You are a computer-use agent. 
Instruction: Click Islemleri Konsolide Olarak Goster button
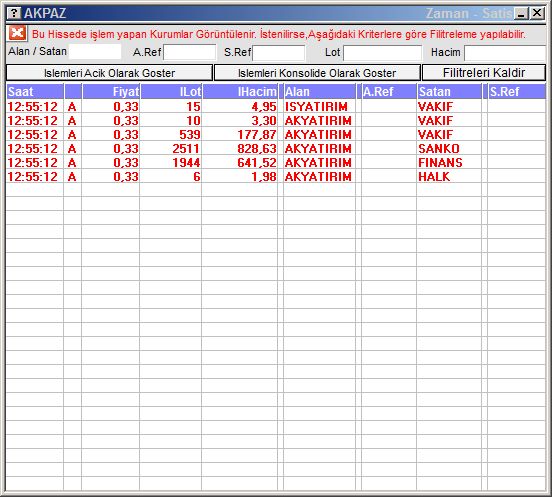(x=317, y=73)
